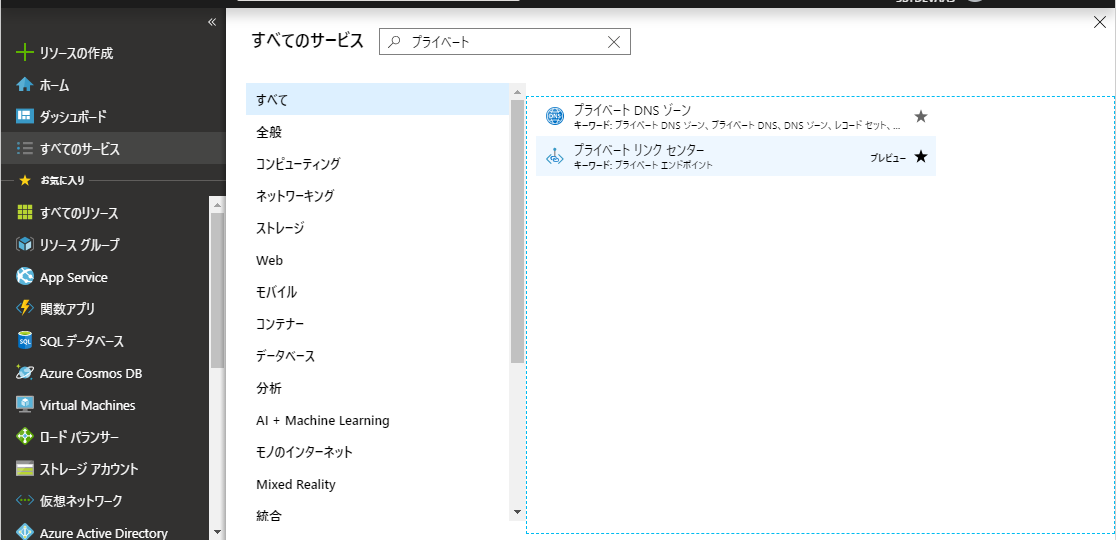1116x540 pixels.
Task: Click the favorites star icon in sidebar
Action: [25, 181]
